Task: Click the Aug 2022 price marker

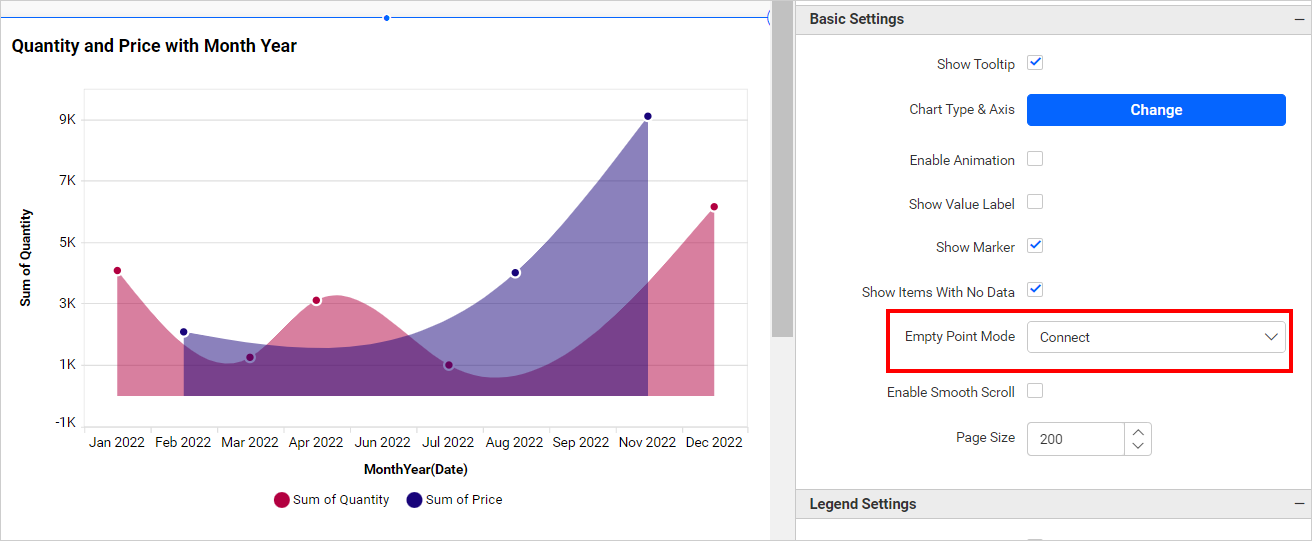Action: click(x=515, y=273)
